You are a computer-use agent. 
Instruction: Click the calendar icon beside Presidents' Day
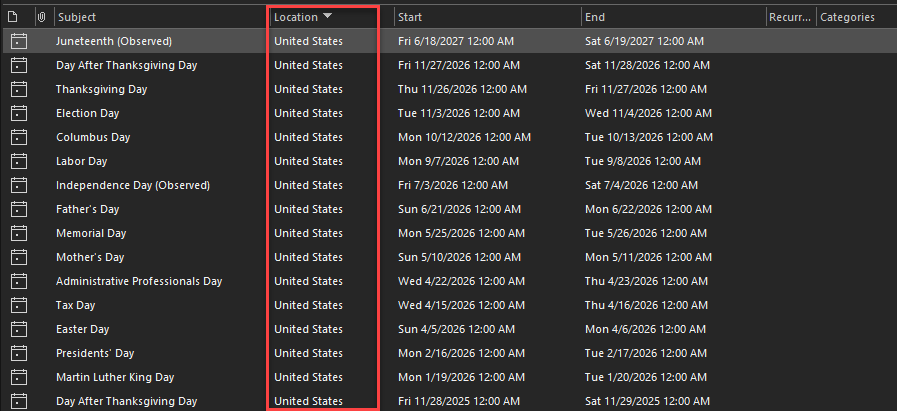pyautogui.click(x=18, y=353)
